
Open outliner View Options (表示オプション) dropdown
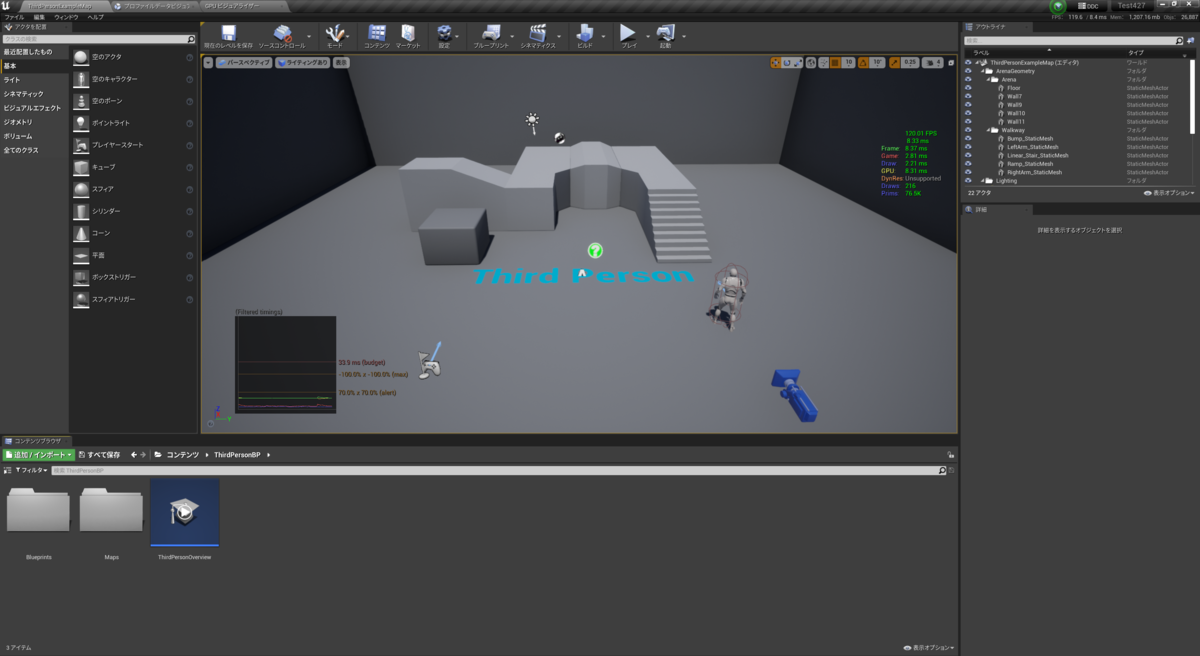click(x=1168, y=193)
